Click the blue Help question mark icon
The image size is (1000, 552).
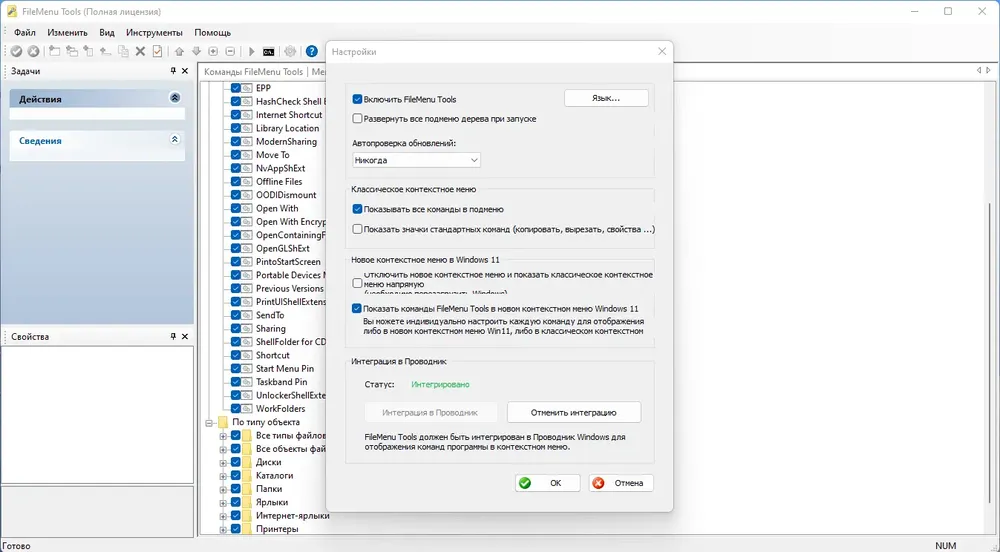coord(311,52)
